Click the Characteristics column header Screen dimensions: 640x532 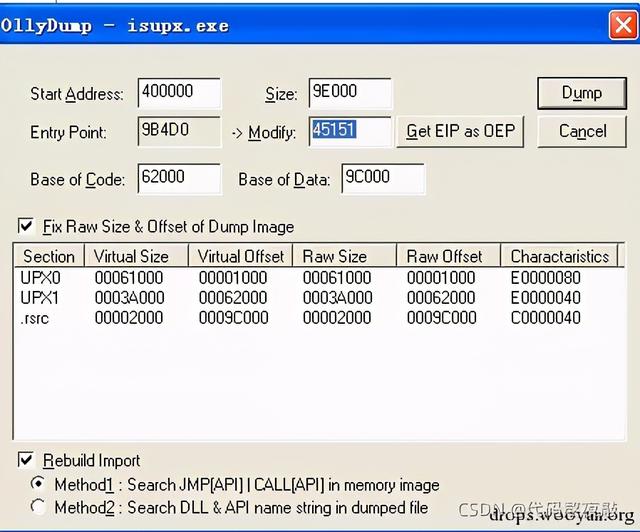click(x=560, y=256)
